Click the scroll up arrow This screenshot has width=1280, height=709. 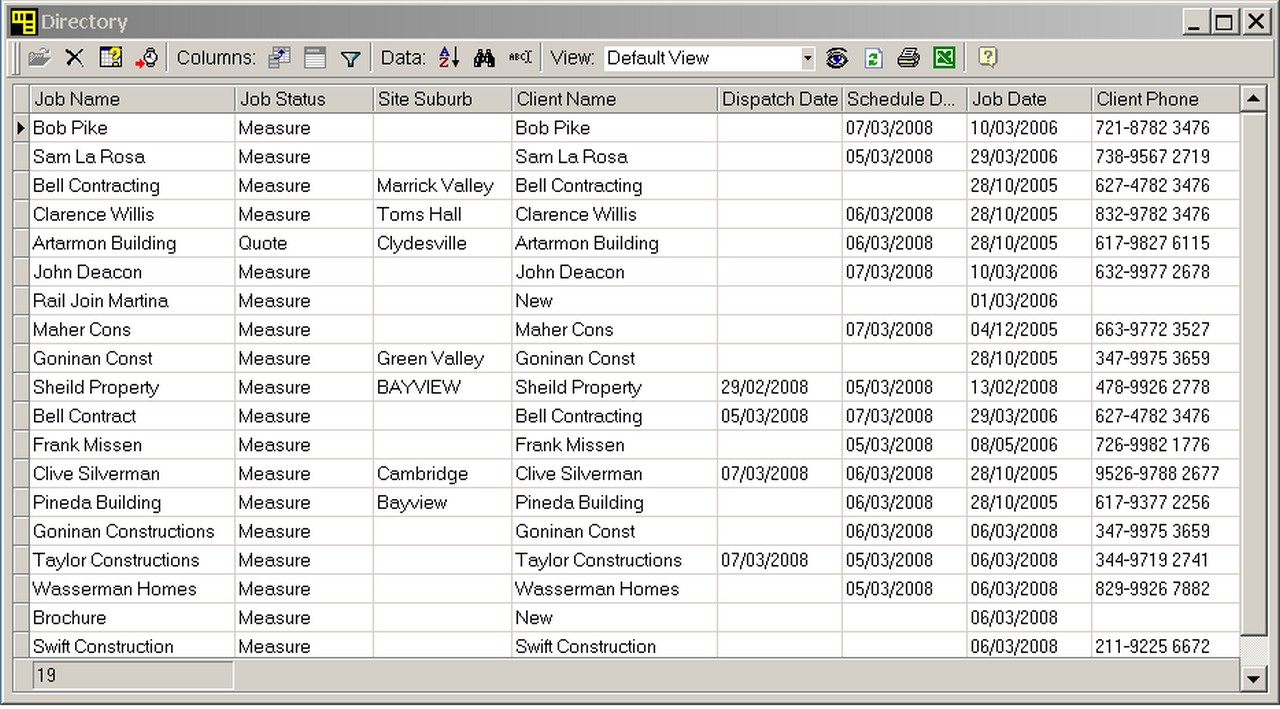(x=1253, y=99)
